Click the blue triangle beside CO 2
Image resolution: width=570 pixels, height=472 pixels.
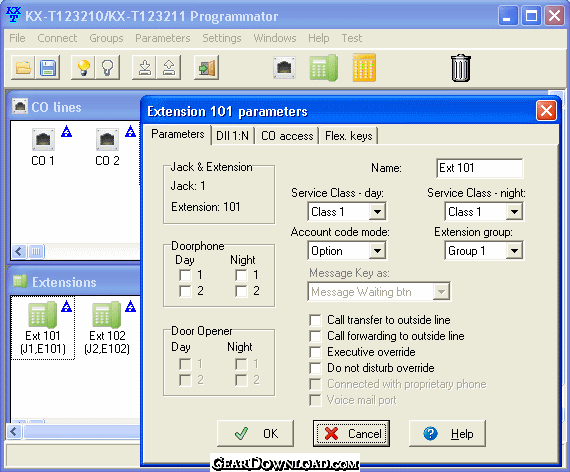[131, 131]
